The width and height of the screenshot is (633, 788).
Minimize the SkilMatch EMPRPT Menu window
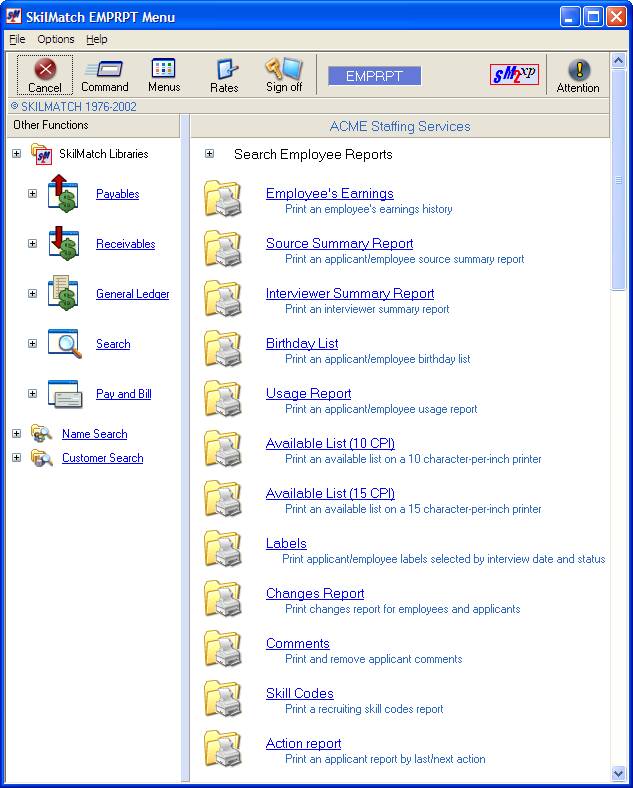click(x=569, y=17)
